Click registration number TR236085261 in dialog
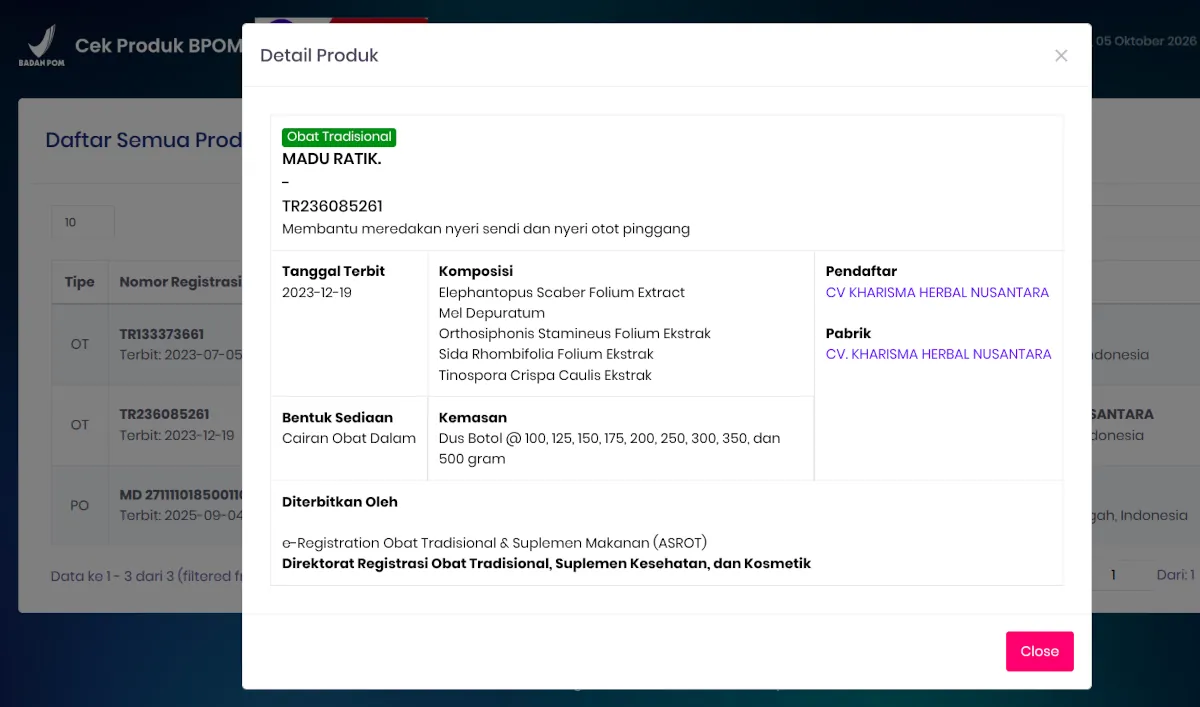Image resolution: width=1200 pixels, height=707 pixels. tap(332, 206)
